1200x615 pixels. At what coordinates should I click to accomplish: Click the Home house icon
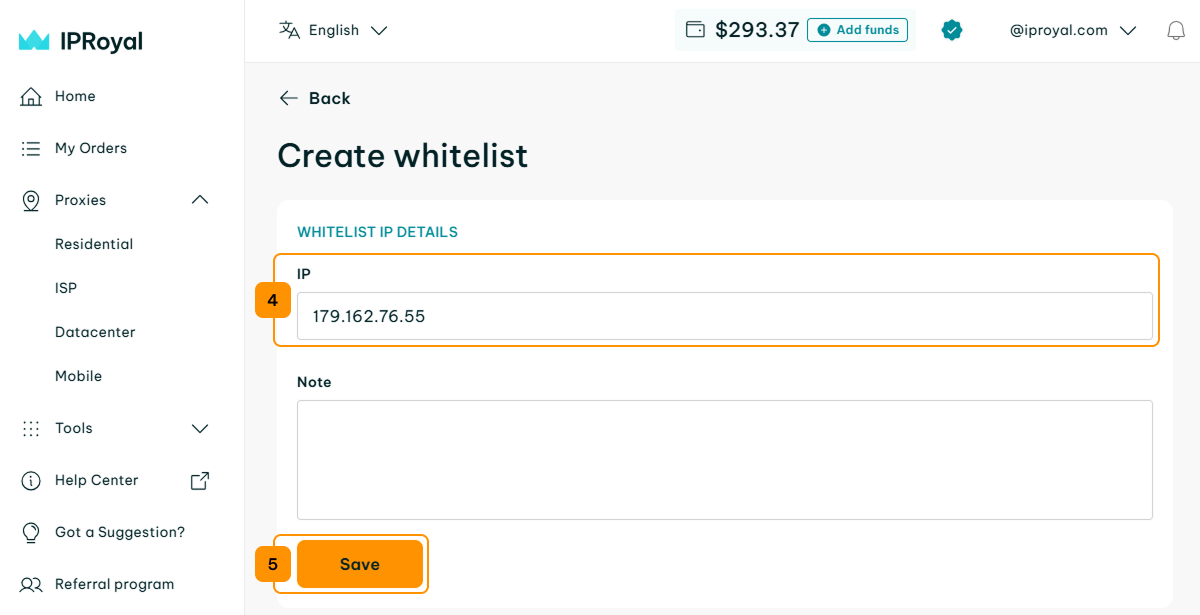click(x=32, y=96)
